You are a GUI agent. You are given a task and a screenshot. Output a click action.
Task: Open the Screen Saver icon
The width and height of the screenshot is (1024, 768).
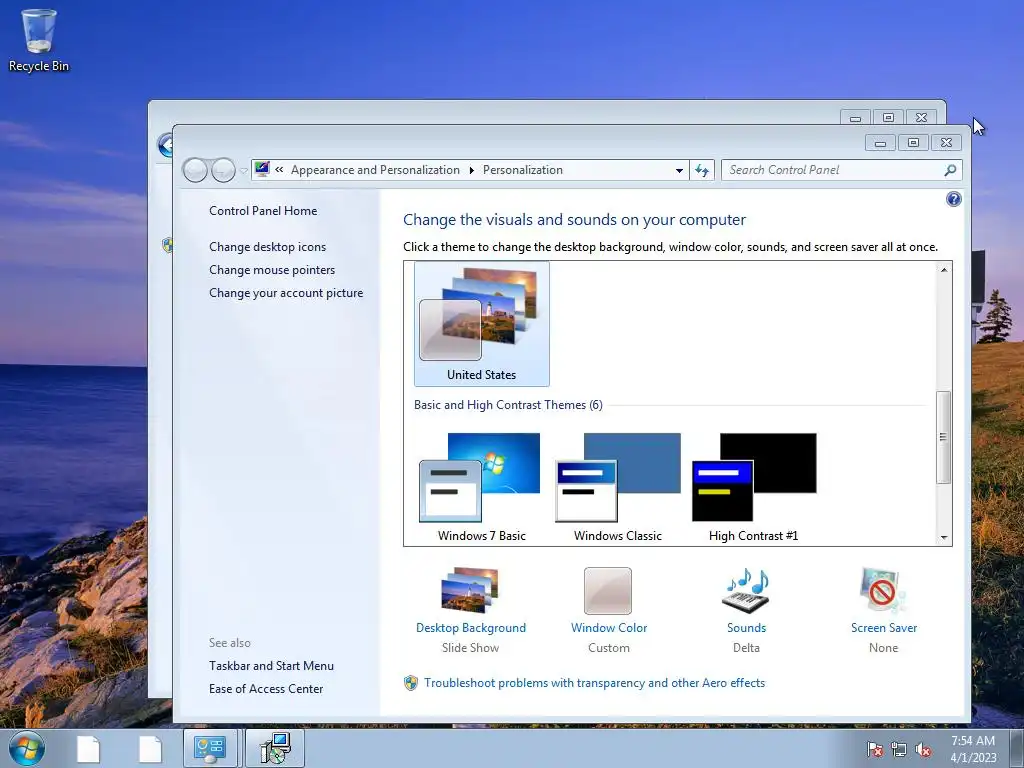883,590
